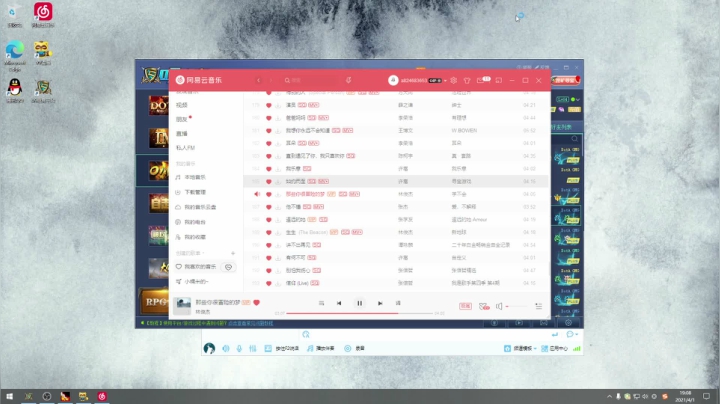Select the 我喜欢的音乐 playlist
Image resolution: width=720 pixels, height=404 pixels.
(x=200, y=267)
